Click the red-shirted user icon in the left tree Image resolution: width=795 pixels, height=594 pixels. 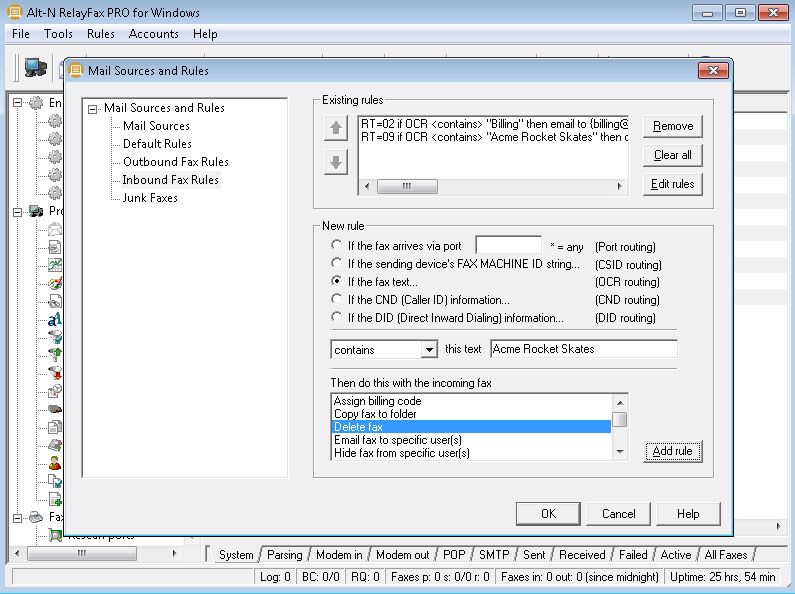[55, 463]
